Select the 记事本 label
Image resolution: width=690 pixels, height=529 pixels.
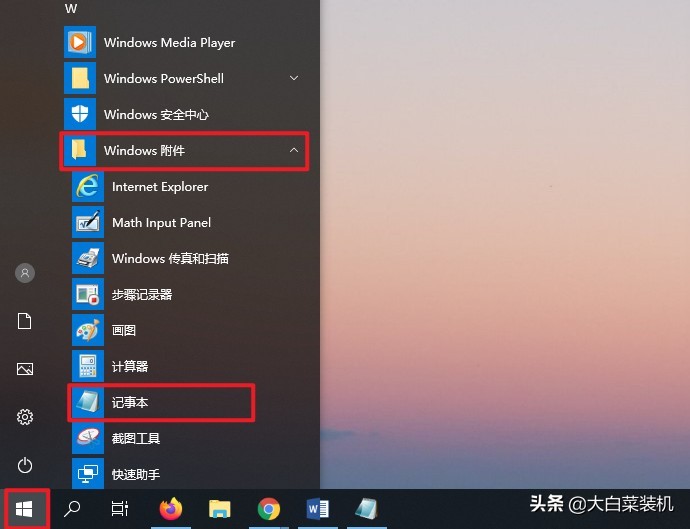tap(130, 403)
